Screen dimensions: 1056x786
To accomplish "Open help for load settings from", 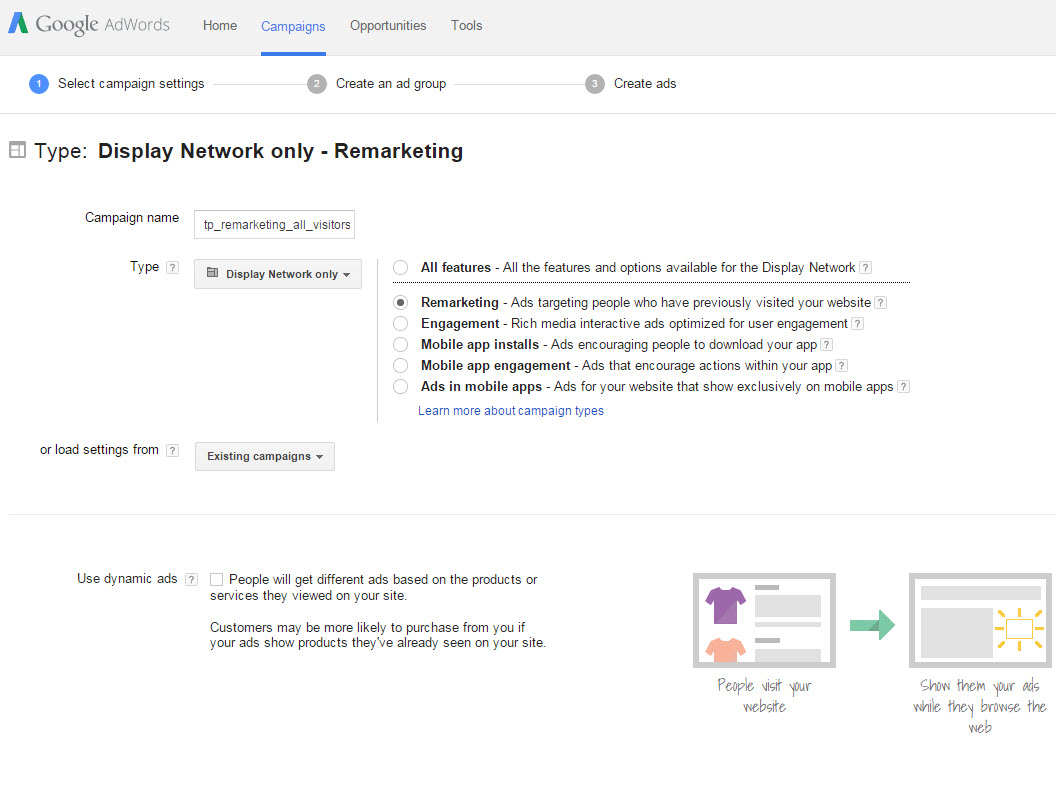I will (x=172, y=450).
